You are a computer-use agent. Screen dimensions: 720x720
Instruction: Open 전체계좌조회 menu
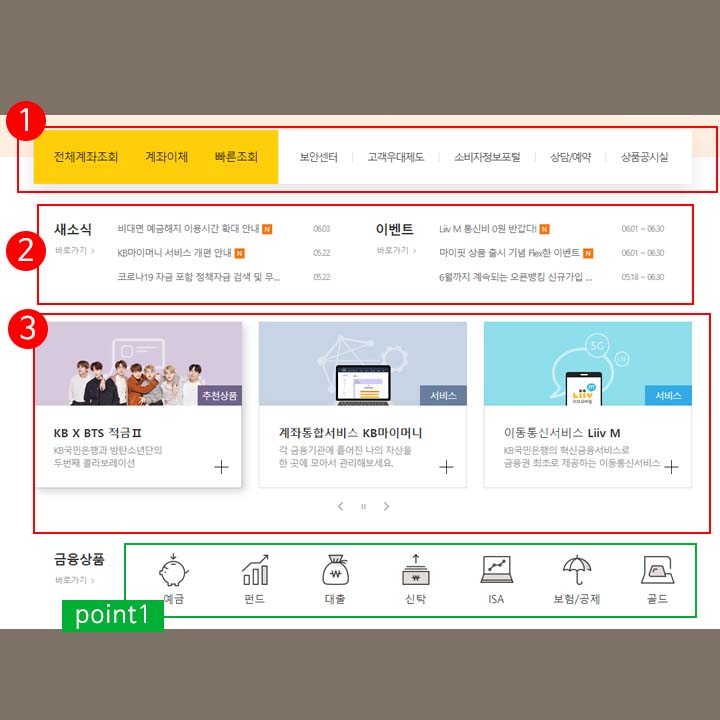tap(86, 157)
